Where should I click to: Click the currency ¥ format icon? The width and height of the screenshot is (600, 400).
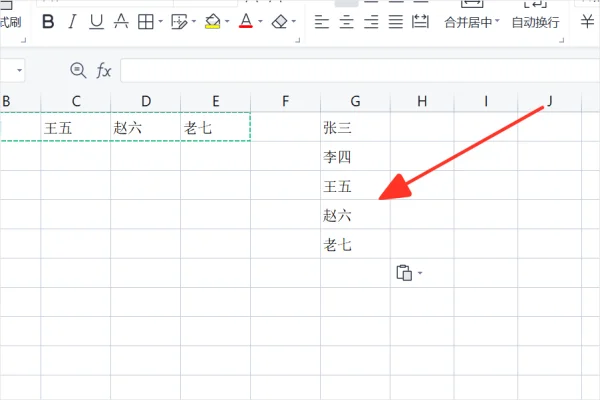coord(587,21)
